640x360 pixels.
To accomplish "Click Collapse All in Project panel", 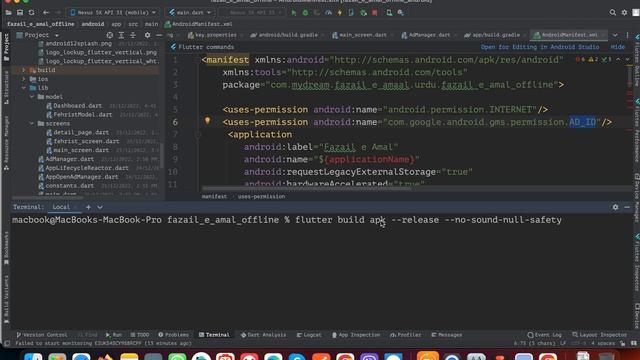I will [133, 35].
